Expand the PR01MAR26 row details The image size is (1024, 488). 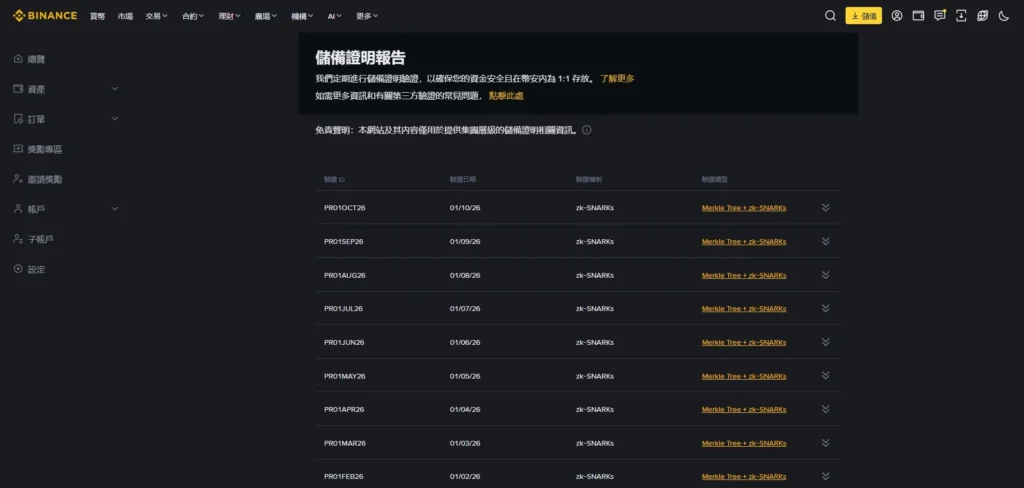coord(825,443)
